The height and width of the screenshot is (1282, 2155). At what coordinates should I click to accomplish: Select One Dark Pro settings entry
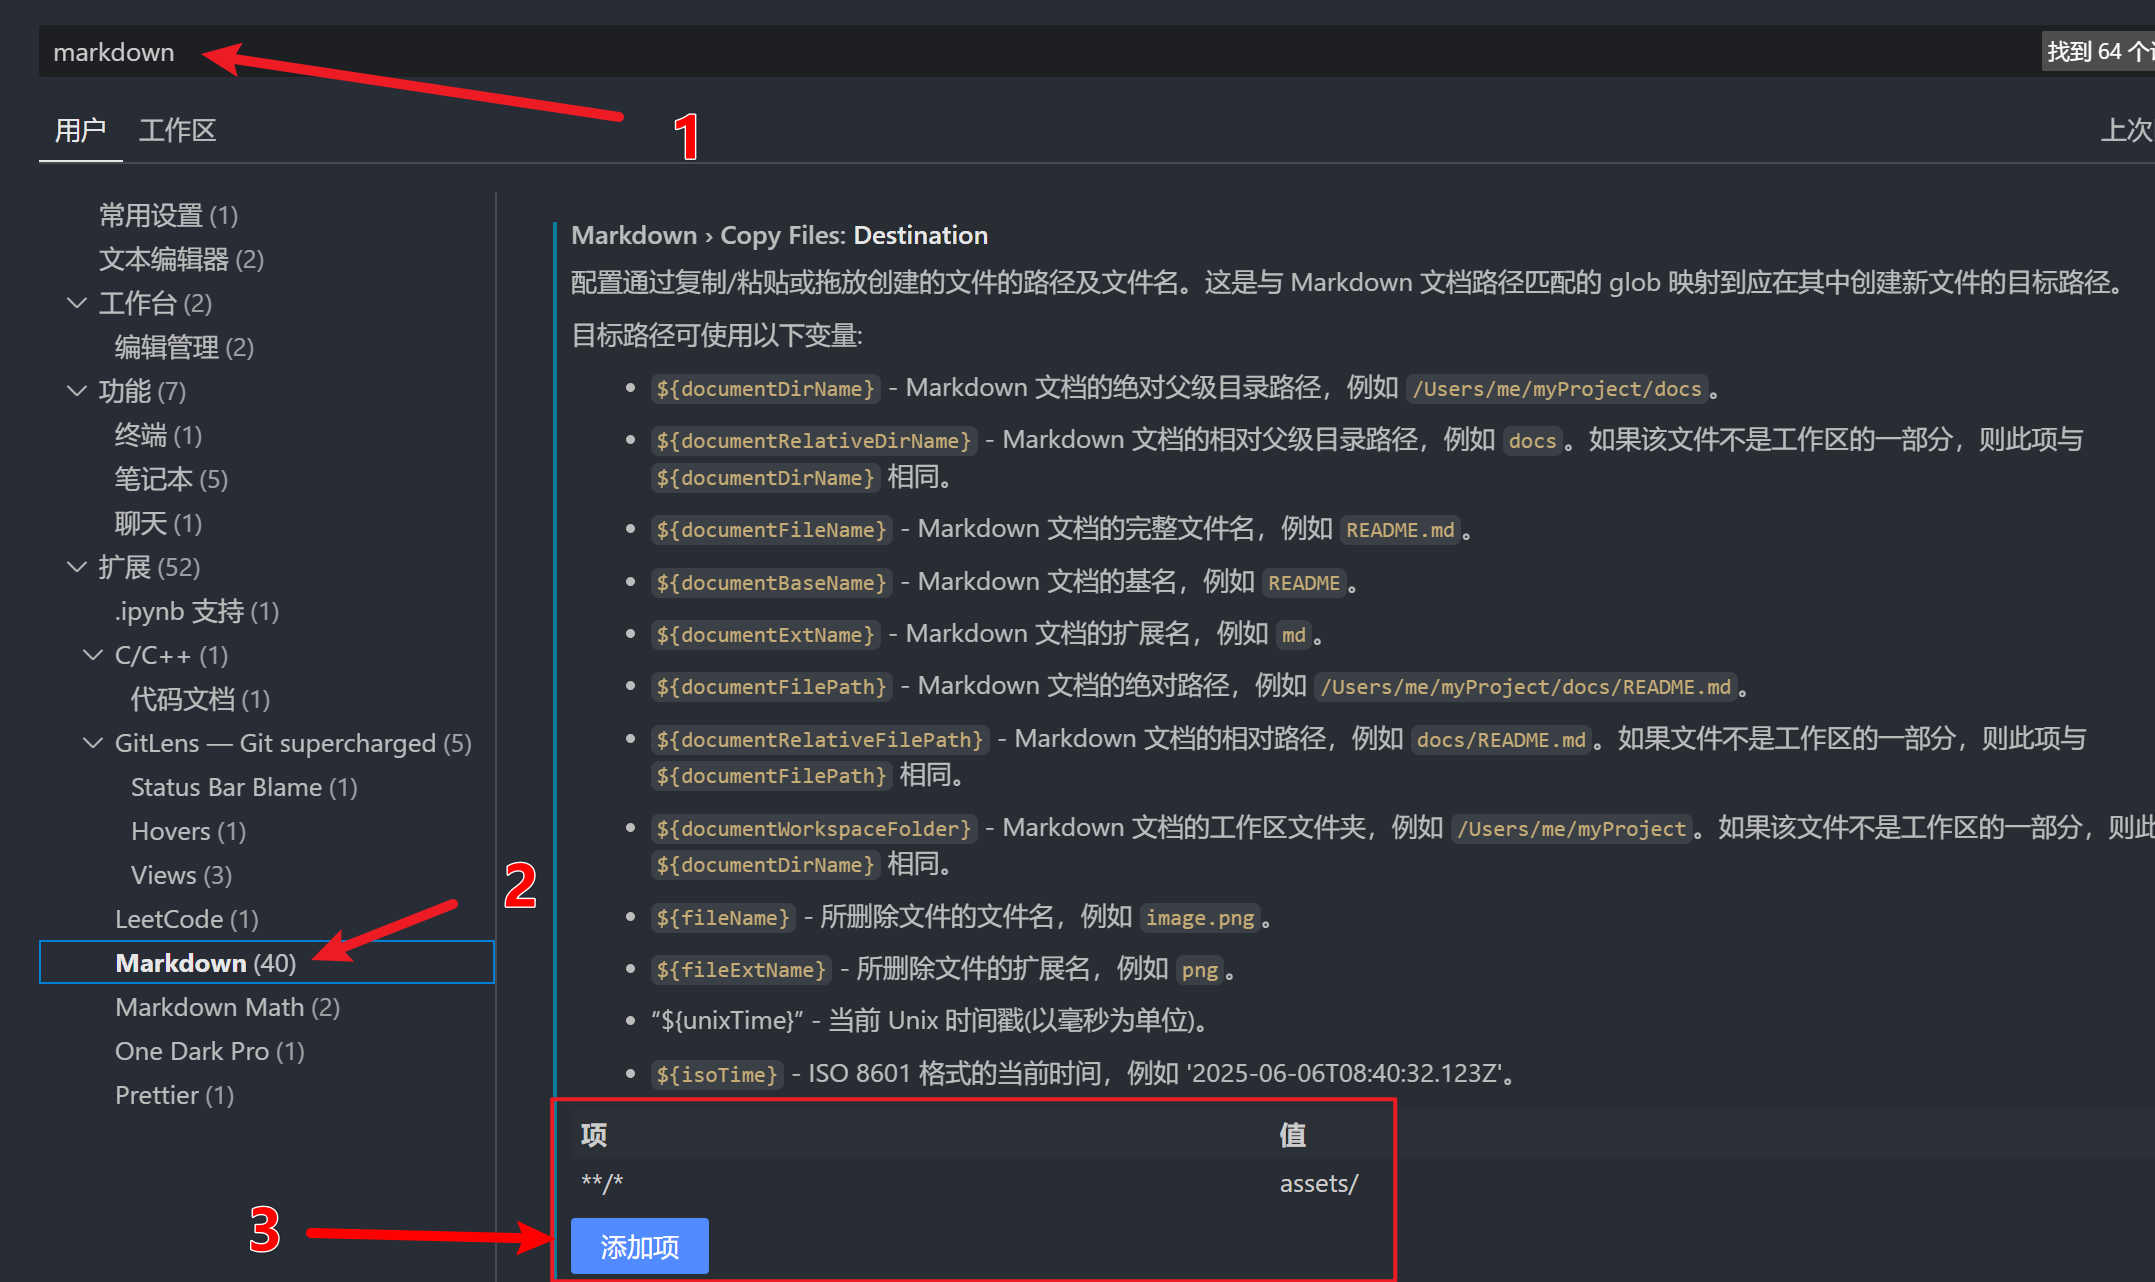209,1051
